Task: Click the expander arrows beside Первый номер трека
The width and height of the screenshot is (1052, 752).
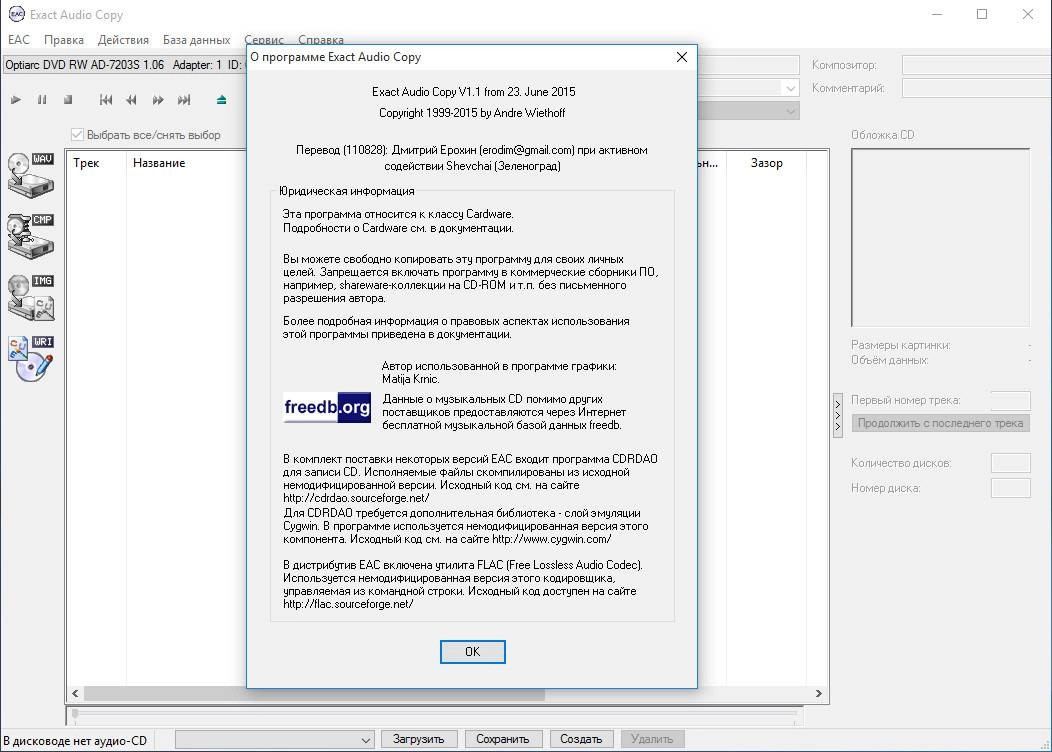Action: (x=837, y=416)
